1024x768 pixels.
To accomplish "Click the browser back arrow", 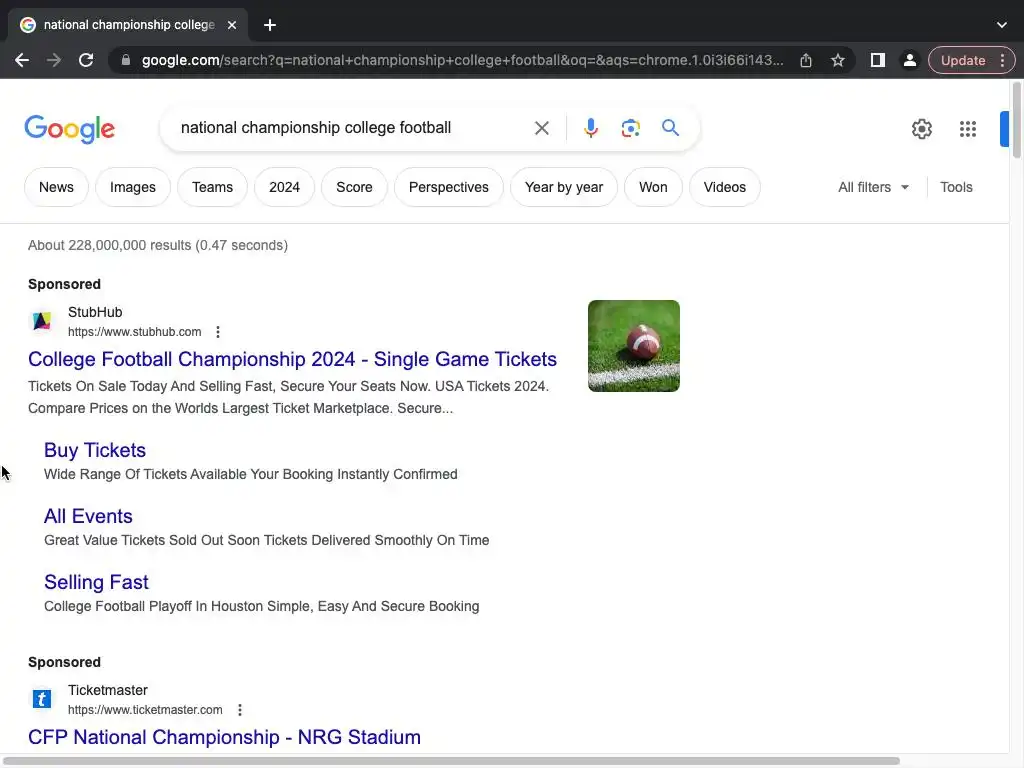I will pos(22,60).
